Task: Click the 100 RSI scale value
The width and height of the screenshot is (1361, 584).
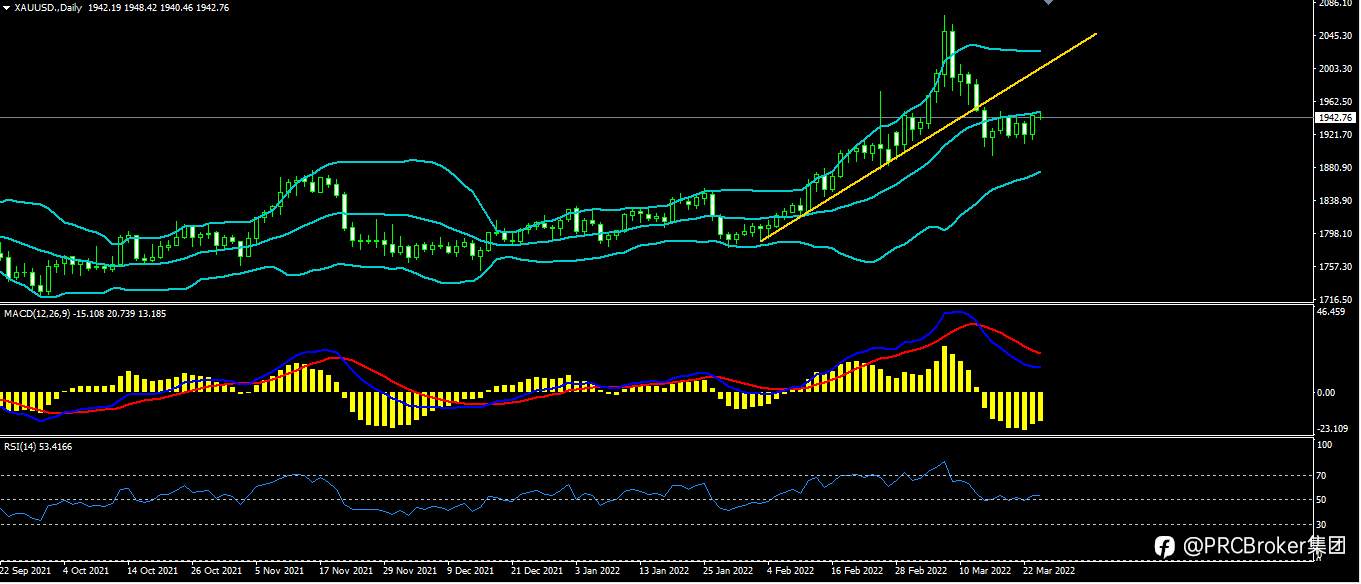Action: (x=1325, y=446)
